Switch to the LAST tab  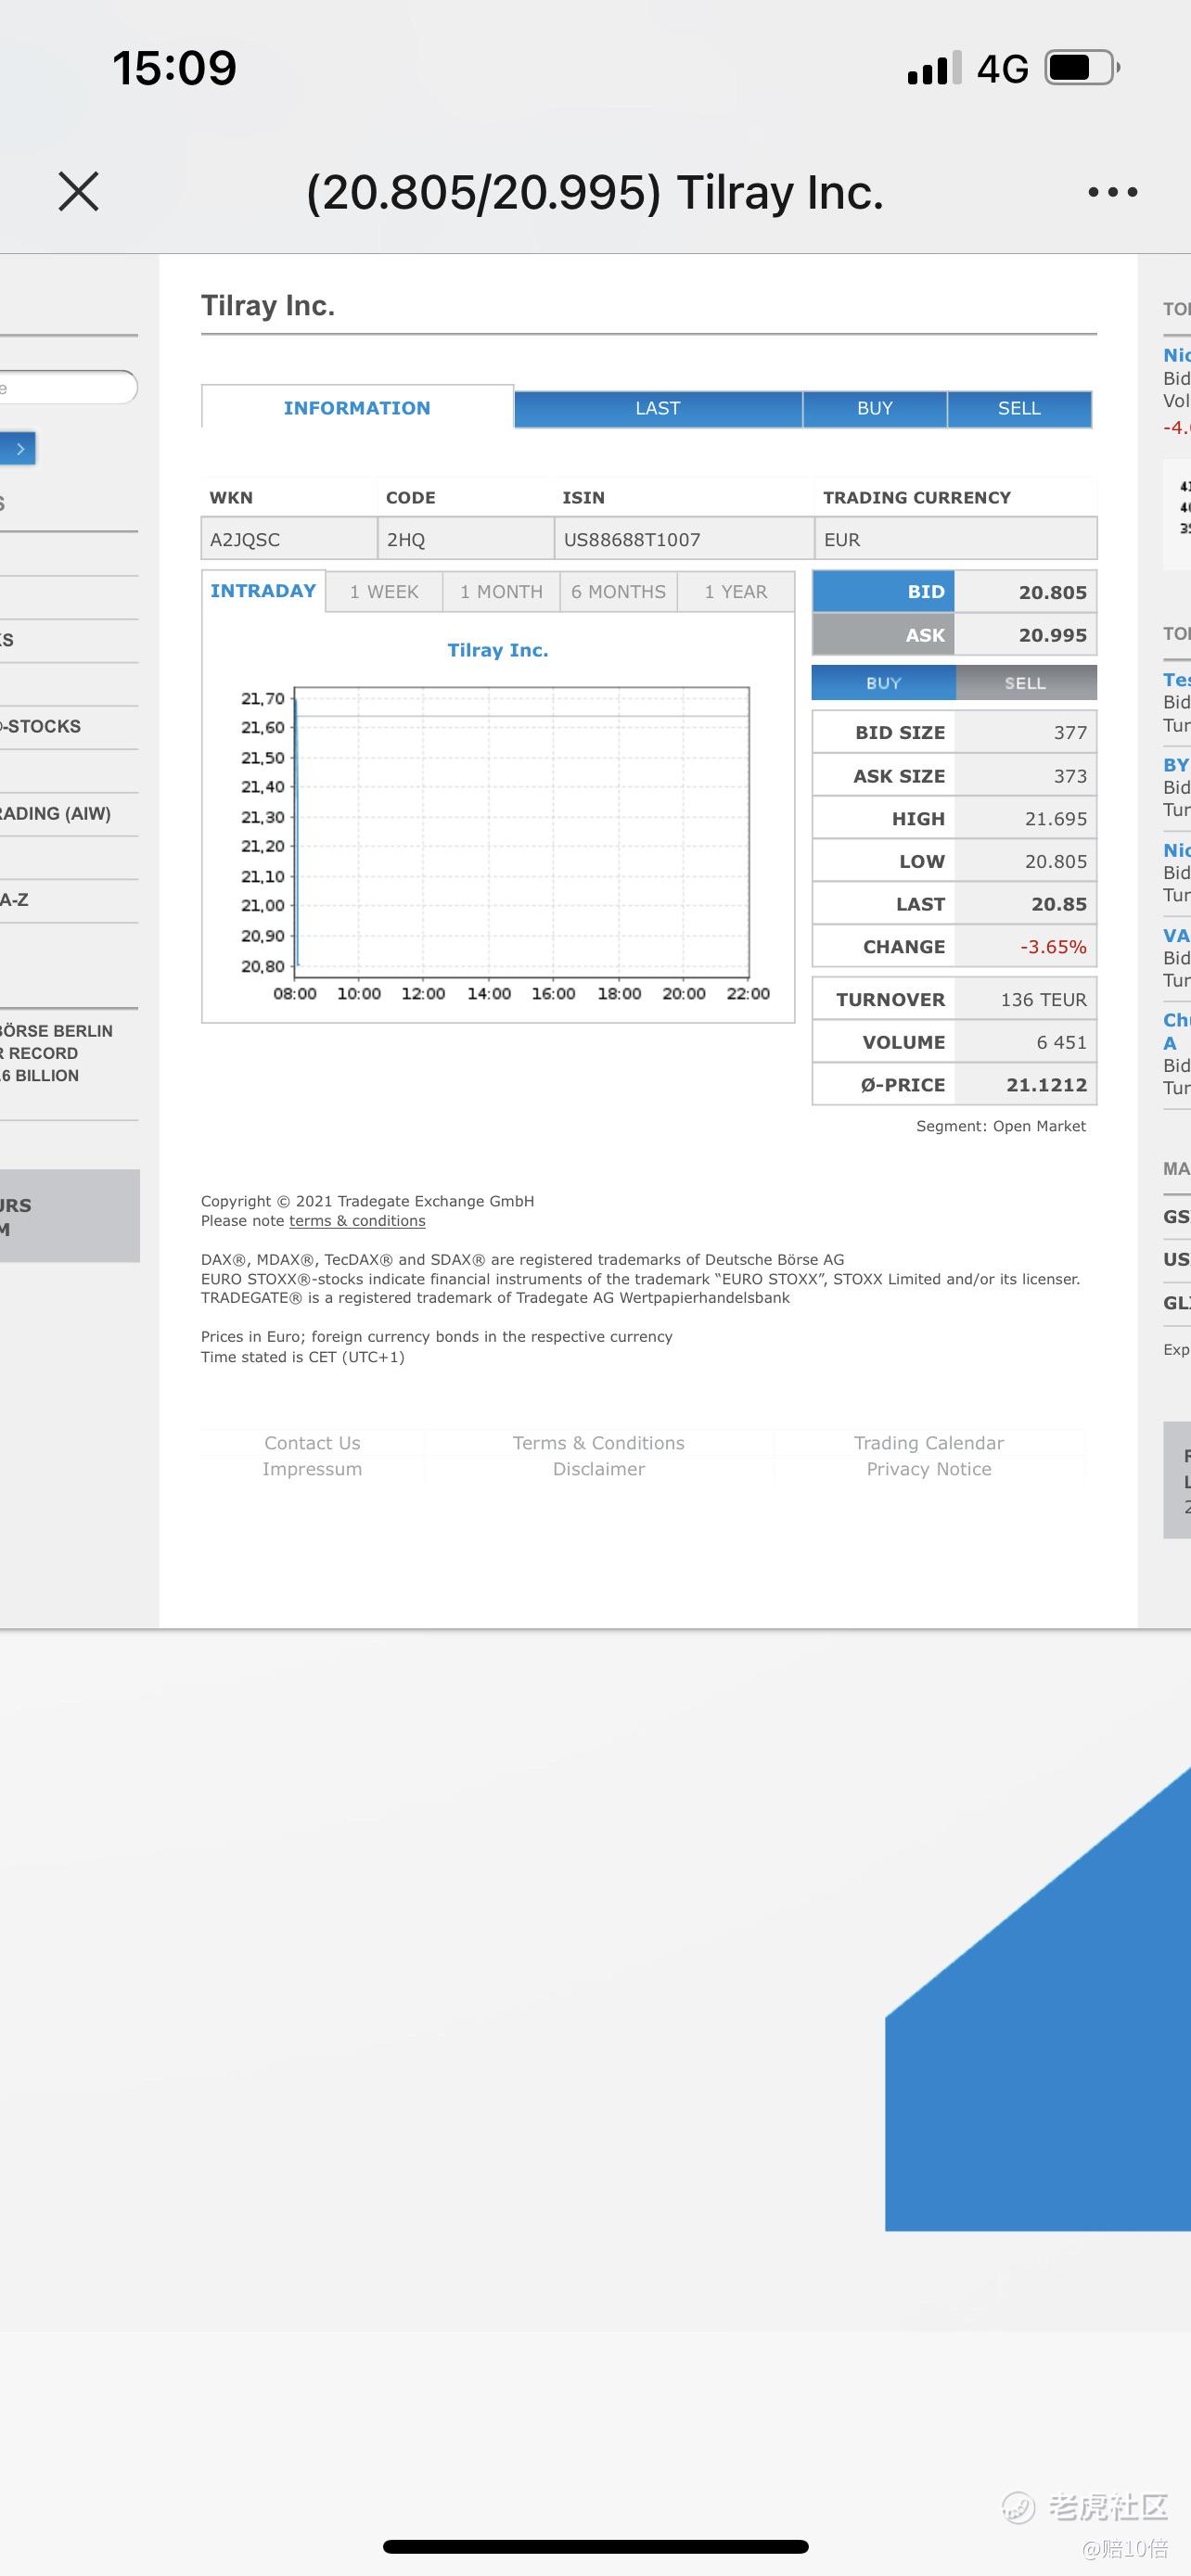[658, 408]
